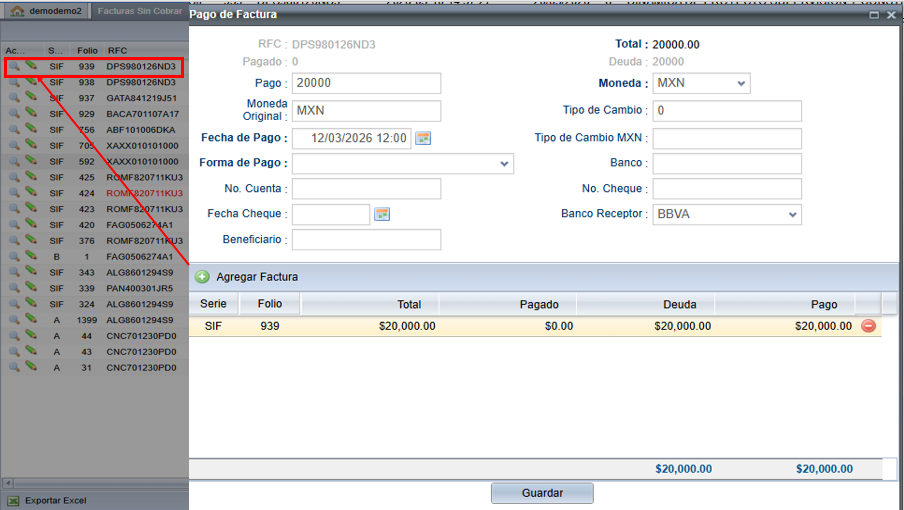Image resolution: width=904 pixels, height=510 pixels.
Task: Click the Excel icon beside Exportar Excel
Action: coord(13,500)
